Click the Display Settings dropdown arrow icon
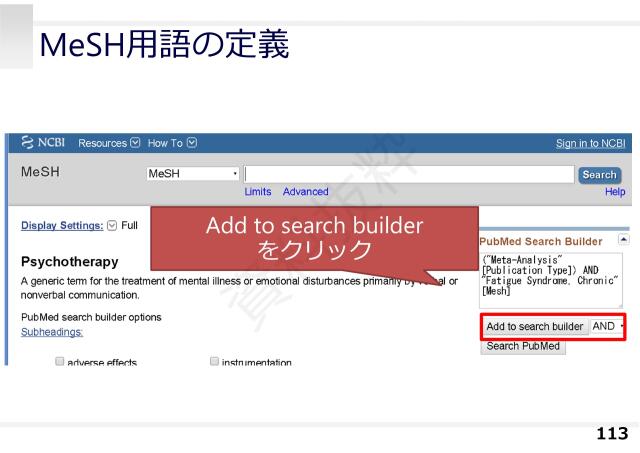Screen dimensions: 640x453 pyautogui.click(x=112, y=226)
